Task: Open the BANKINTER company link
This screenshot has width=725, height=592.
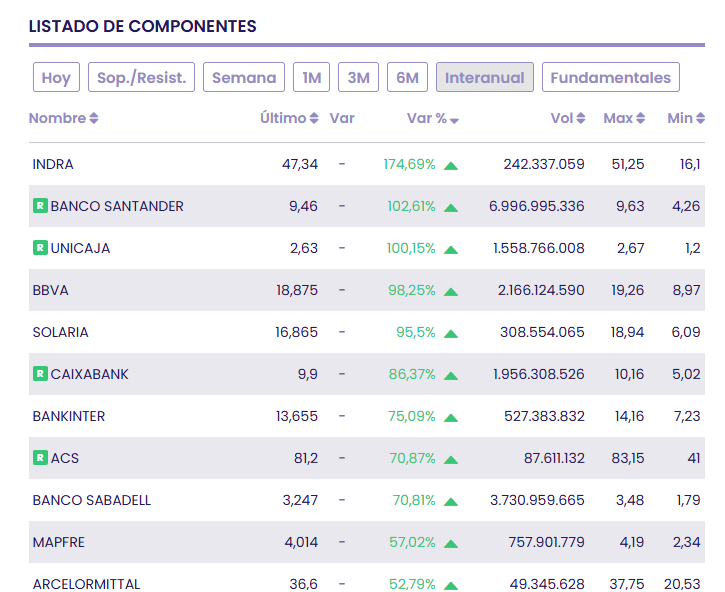Action: pyautogui.click(x=69, y=416)
